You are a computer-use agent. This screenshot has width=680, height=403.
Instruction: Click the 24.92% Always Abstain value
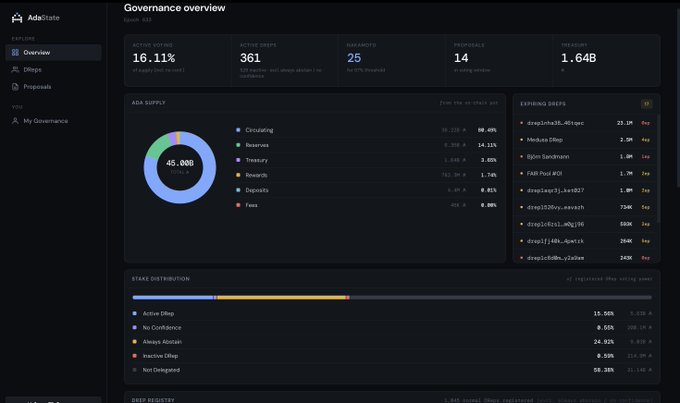(x=604, y=342)
